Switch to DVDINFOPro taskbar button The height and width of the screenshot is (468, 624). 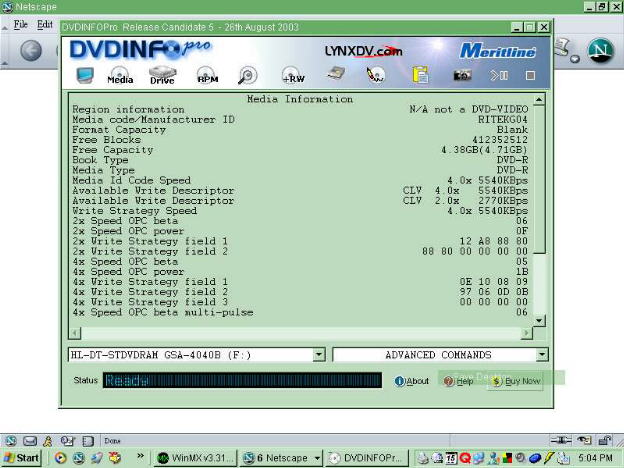coord(368,458)
